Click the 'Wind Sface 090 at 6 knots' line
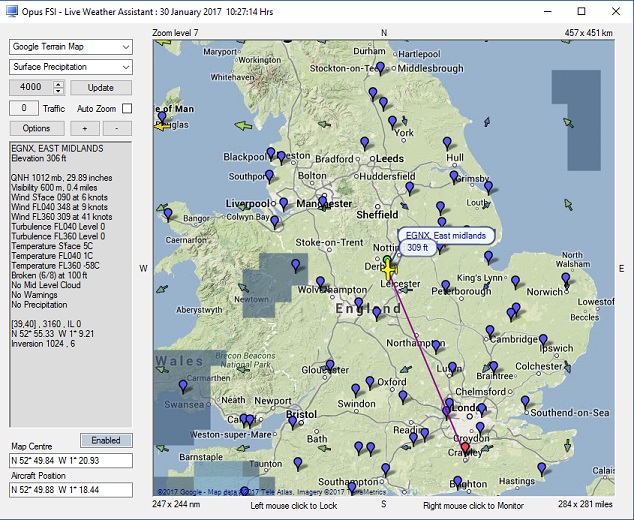 click(59, 197)
